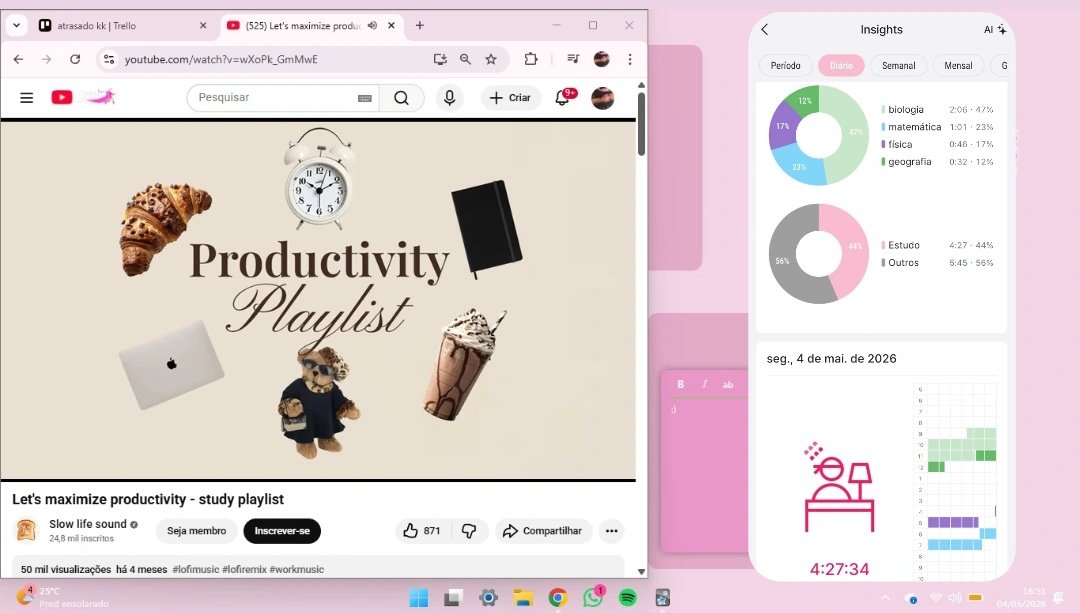
Task: Dislike the video with thumbs down
Action: click(x=469, y=530)
